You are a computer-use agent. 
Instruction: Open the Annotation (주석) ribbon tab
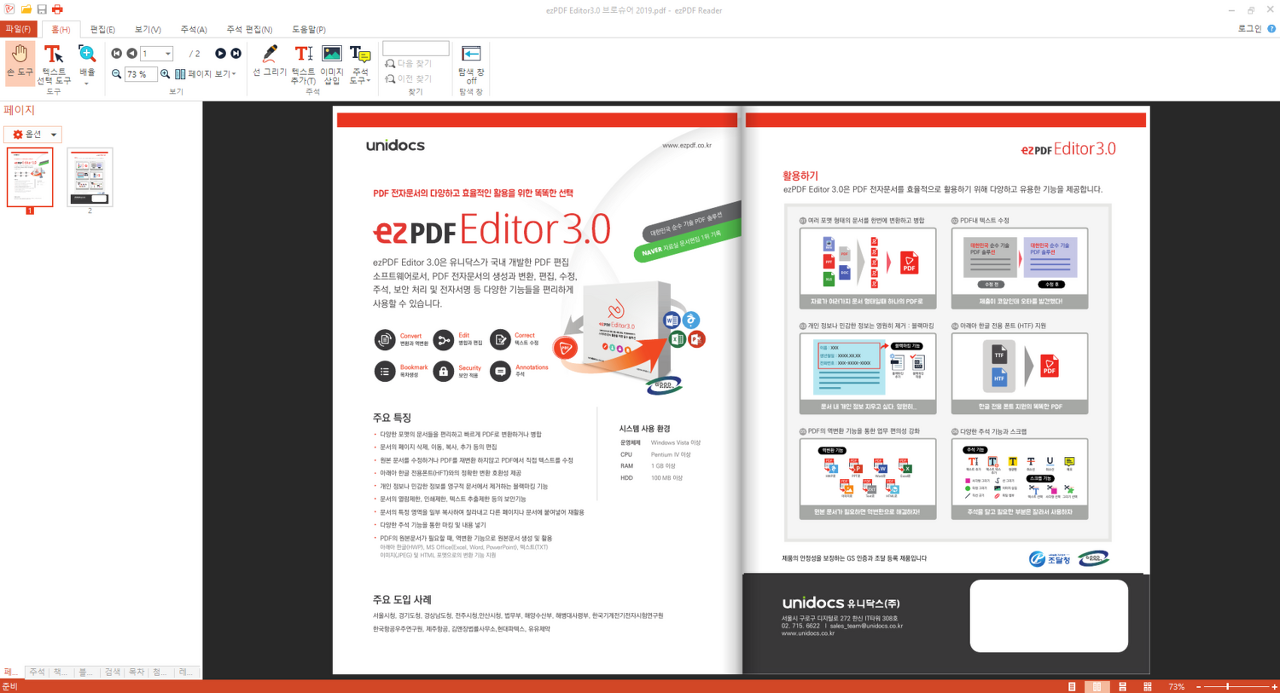(194, 30)
